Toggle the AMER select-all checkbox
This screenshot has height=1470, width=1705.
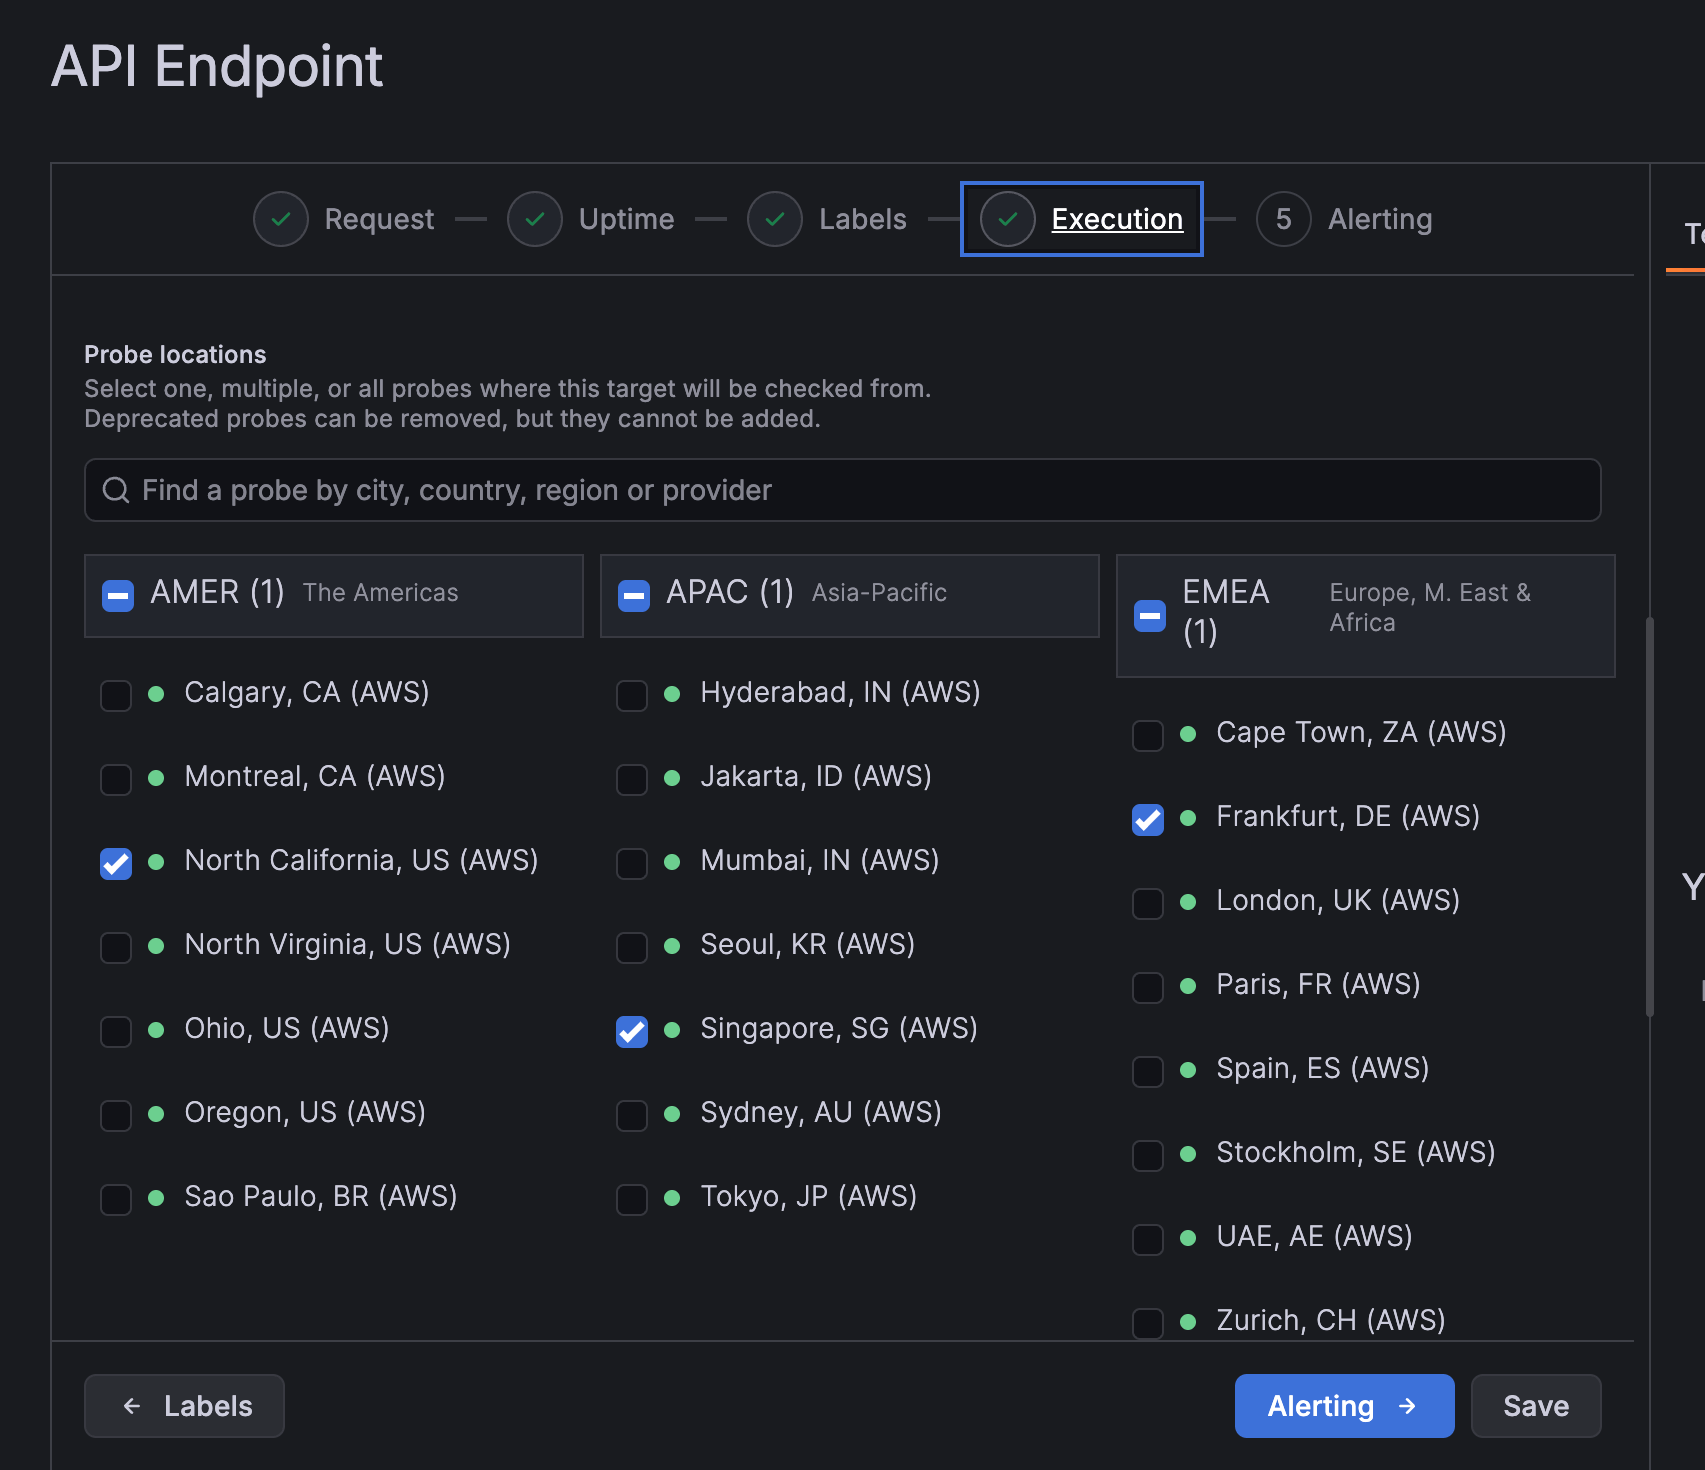117,595
